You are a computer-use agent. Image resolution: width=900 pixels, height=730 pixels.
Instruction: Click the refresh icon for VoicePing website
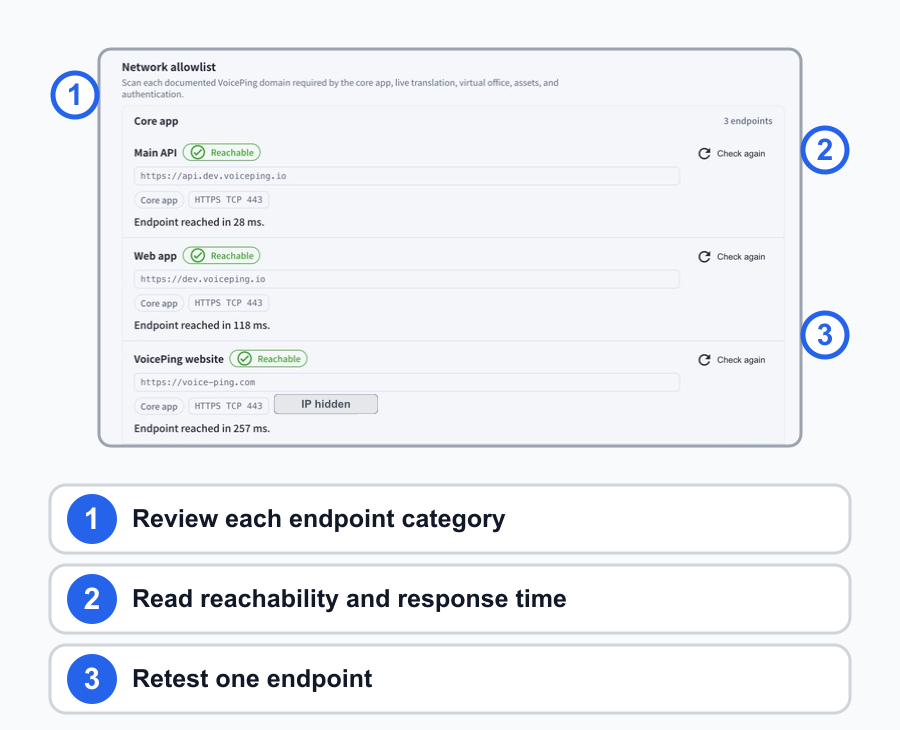click(704, 360)
